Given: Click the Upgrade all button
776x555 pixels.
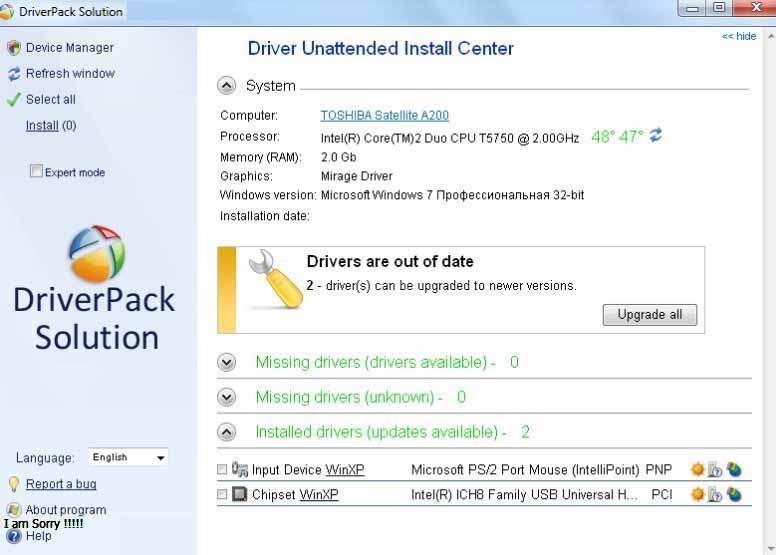Looking at the screenshot, I should 649,315.
